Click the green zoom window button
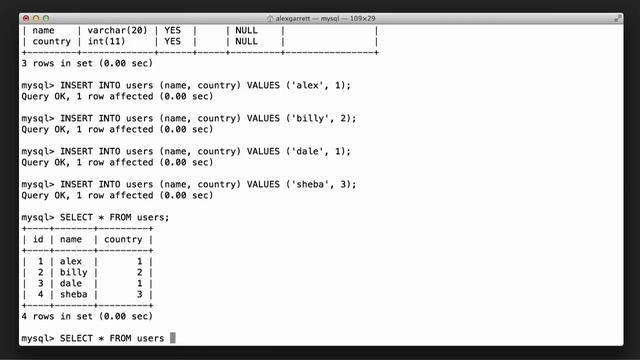Image resolution: width=640 pixels, height=360 pixels. coord(46,18)
